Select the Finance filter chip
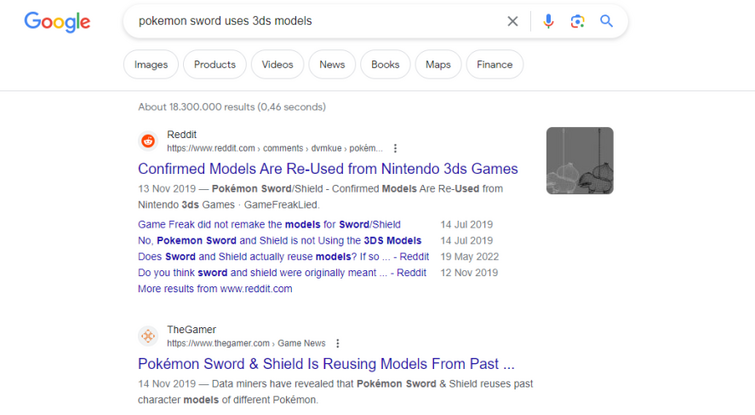Image resolution: width=755 pixels, height=415 pixels. click(495, 65)
